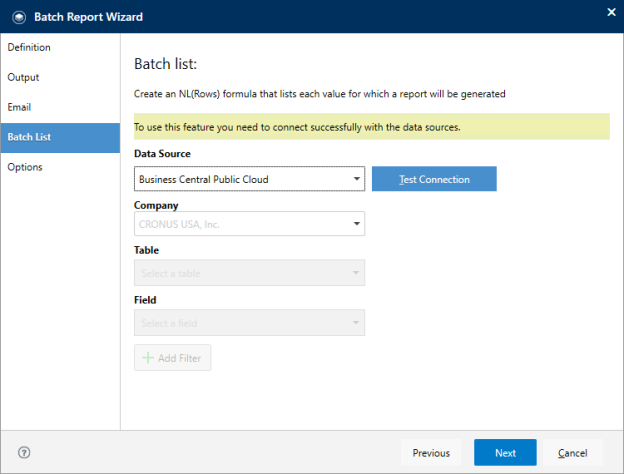Click the Table dropdown arrow
The image size is (624, 474).
pos(356,273)
